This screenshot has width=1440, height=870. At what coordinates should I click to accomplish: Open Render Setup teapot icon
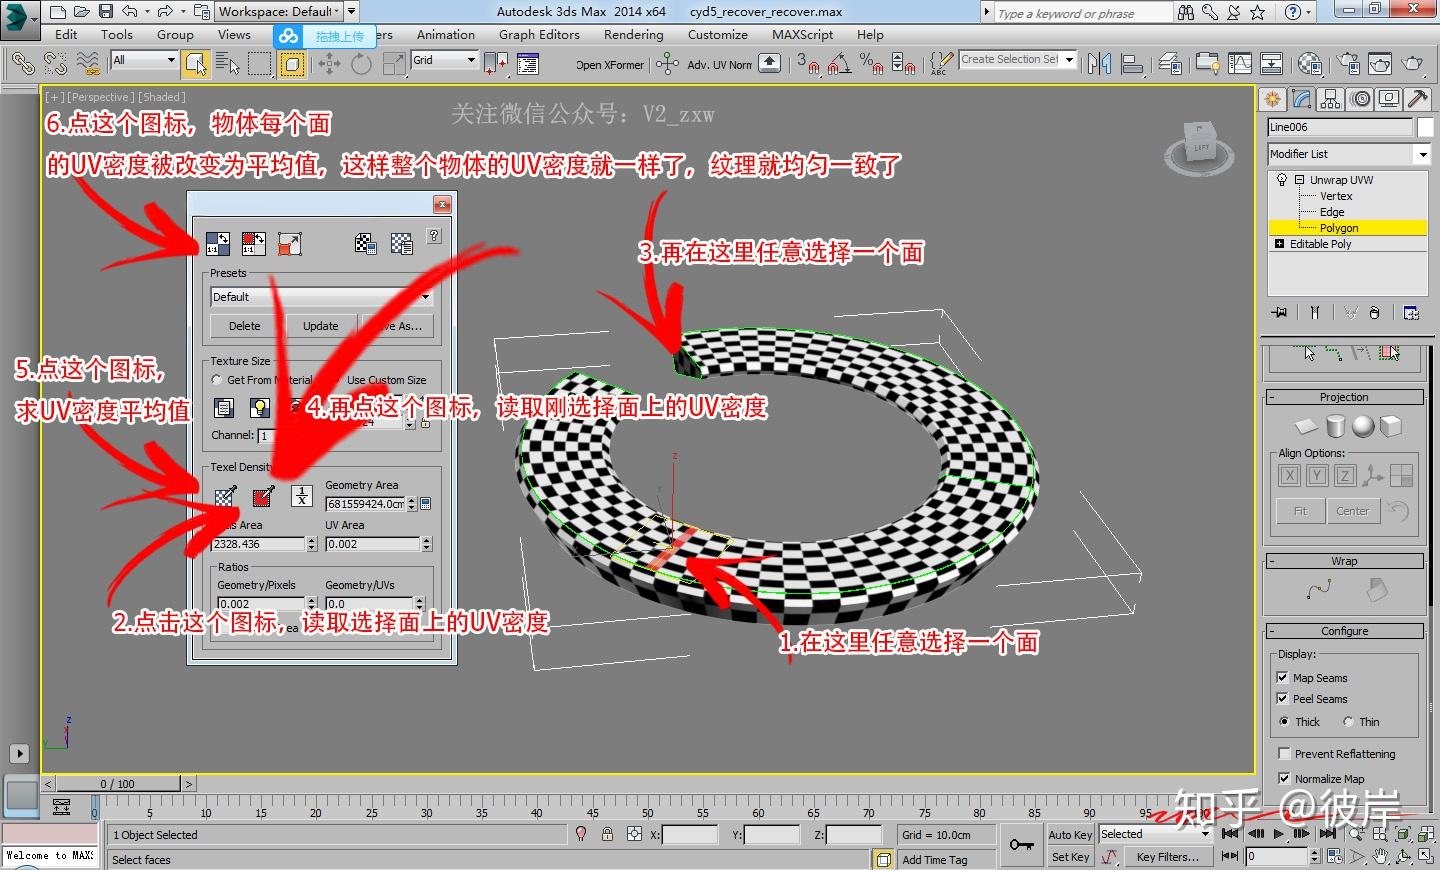point(1348,64)
